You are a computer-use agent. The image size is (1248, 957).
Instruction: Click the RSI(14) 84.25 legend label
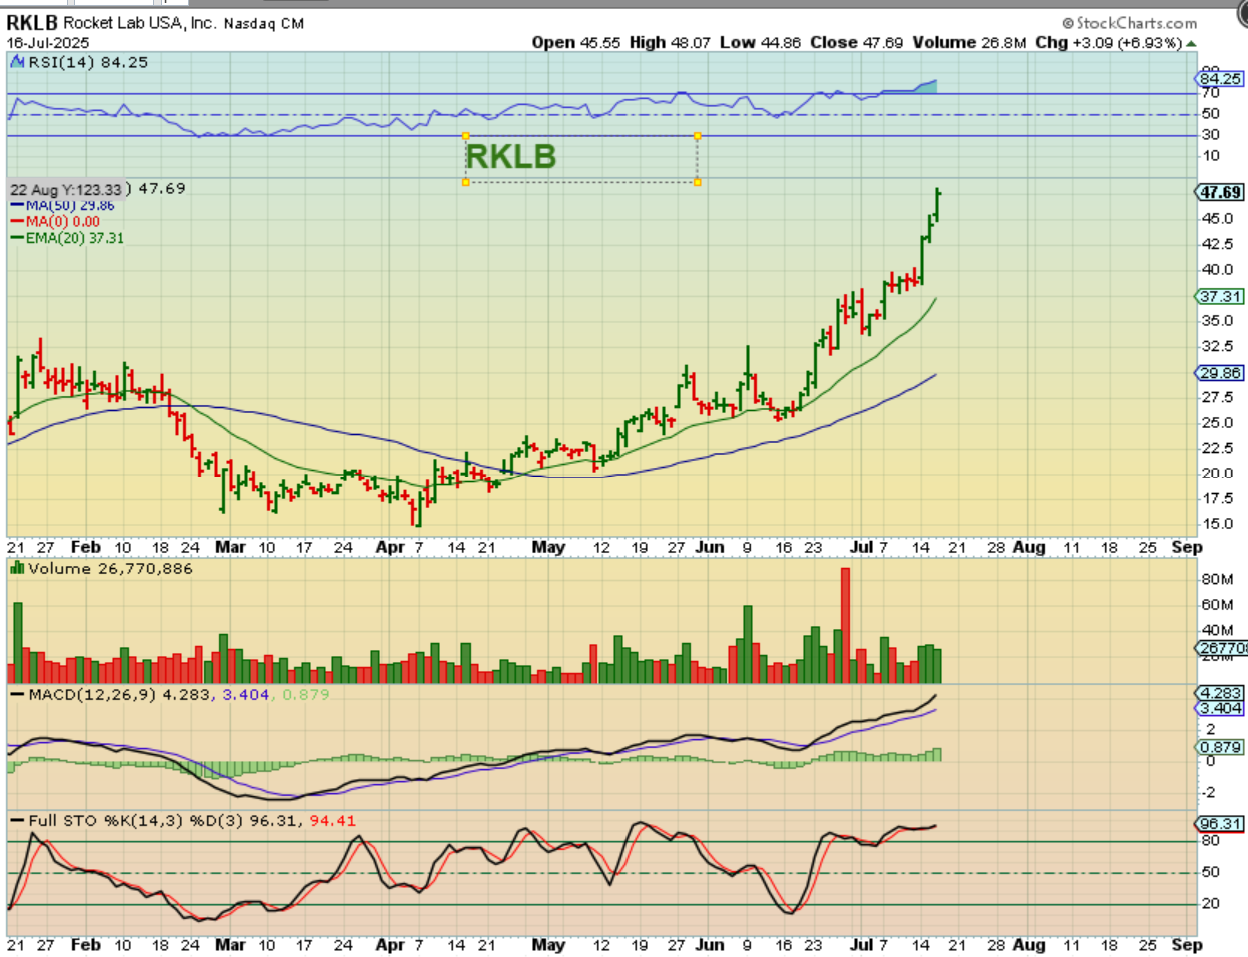pyautogui.click(x=88, y=62)
